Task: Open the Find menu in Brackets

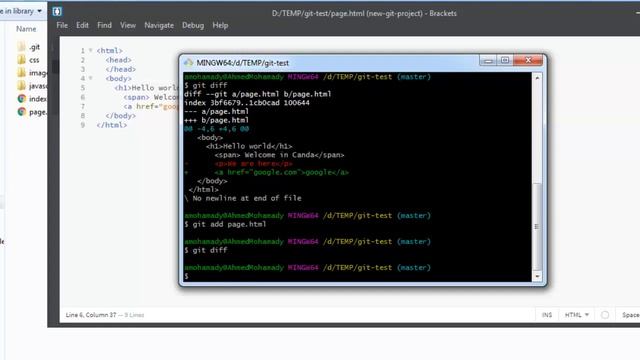Action: pyautogui.click(x=104, y=25)
